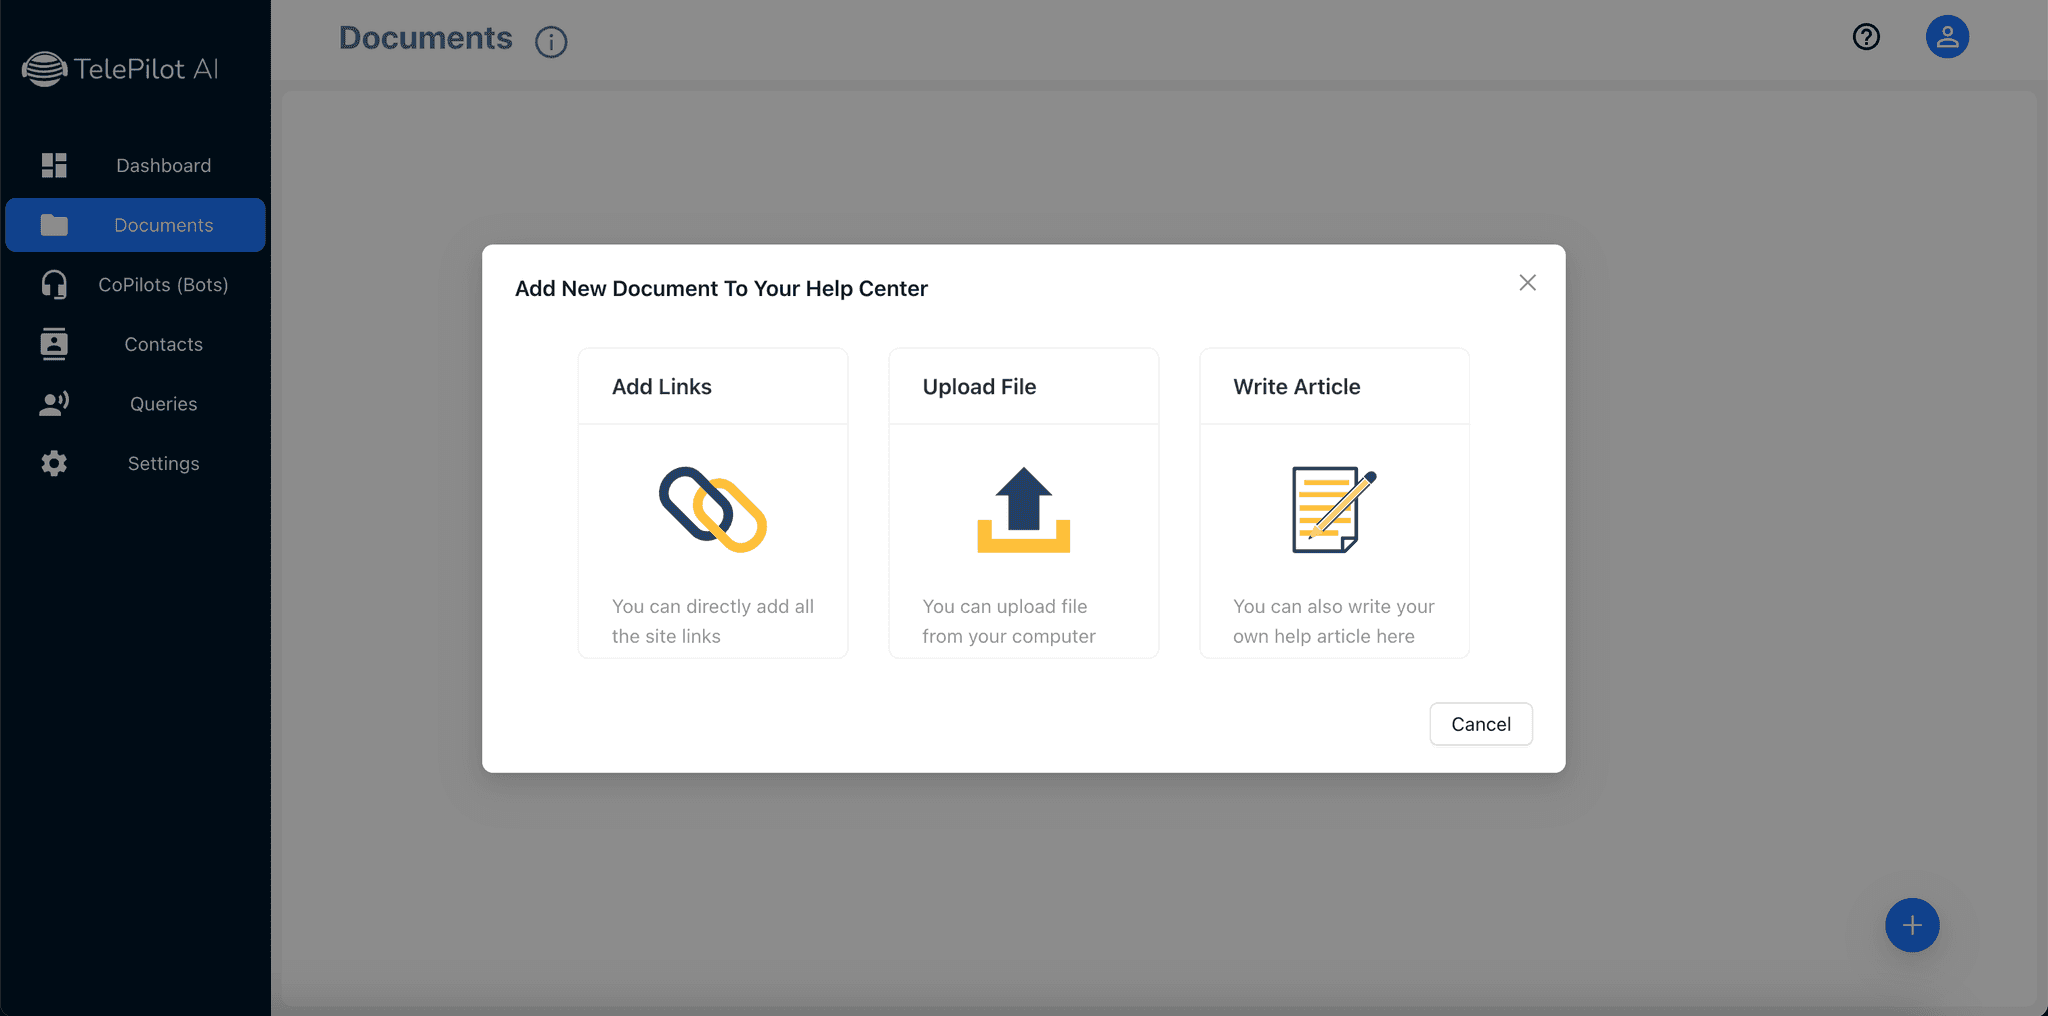Select the Upload File card heading

pyautogui.click(x=979, y=387)
